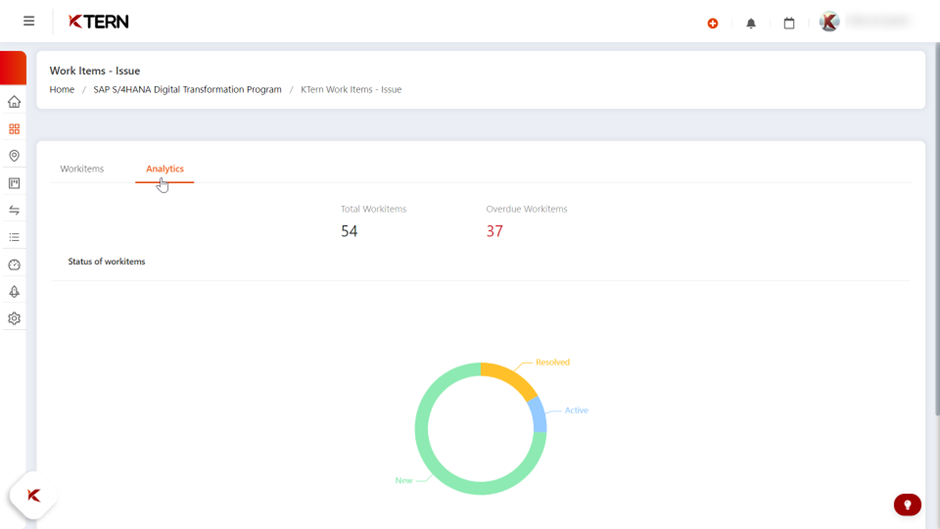The image size is (940, 529).
Task: Click the yellow Resolved donut segment
Action: (x=512, y=378)
